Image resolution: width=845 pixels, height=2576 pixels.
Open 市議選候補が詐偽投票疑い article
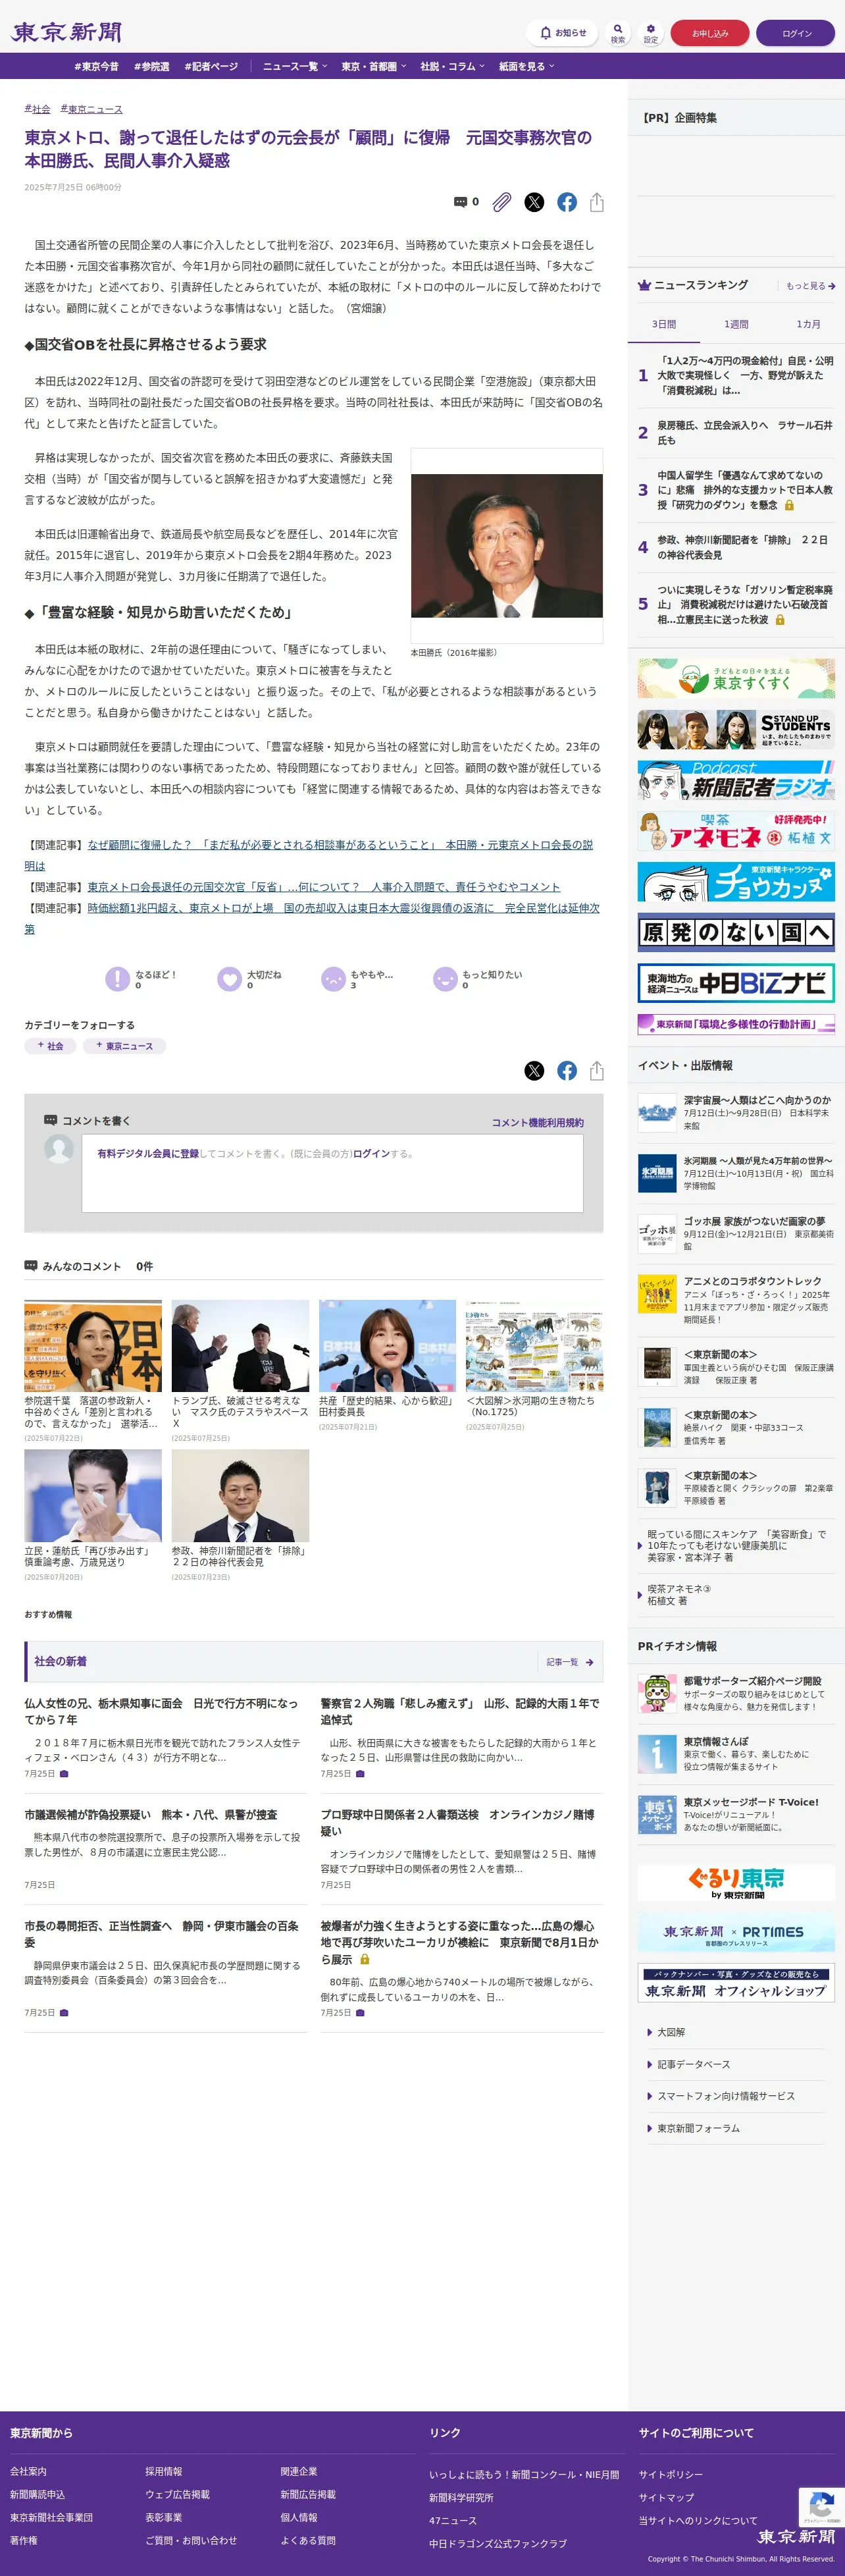150,1815
